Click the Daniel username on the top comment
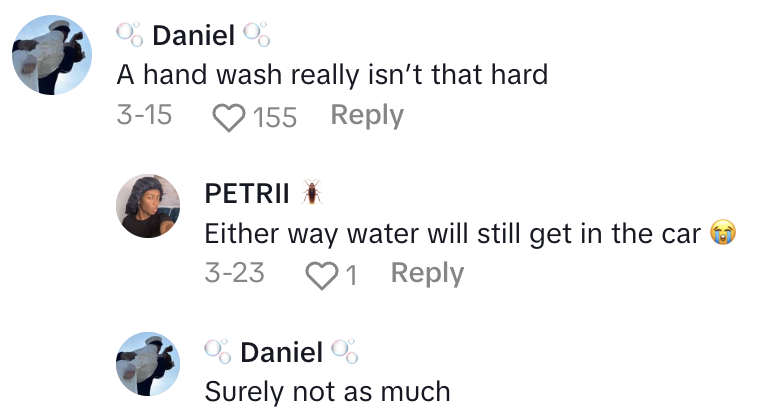The height and width of the screenshot is (410, 770). pyautogui.click(x=193, y=37)
